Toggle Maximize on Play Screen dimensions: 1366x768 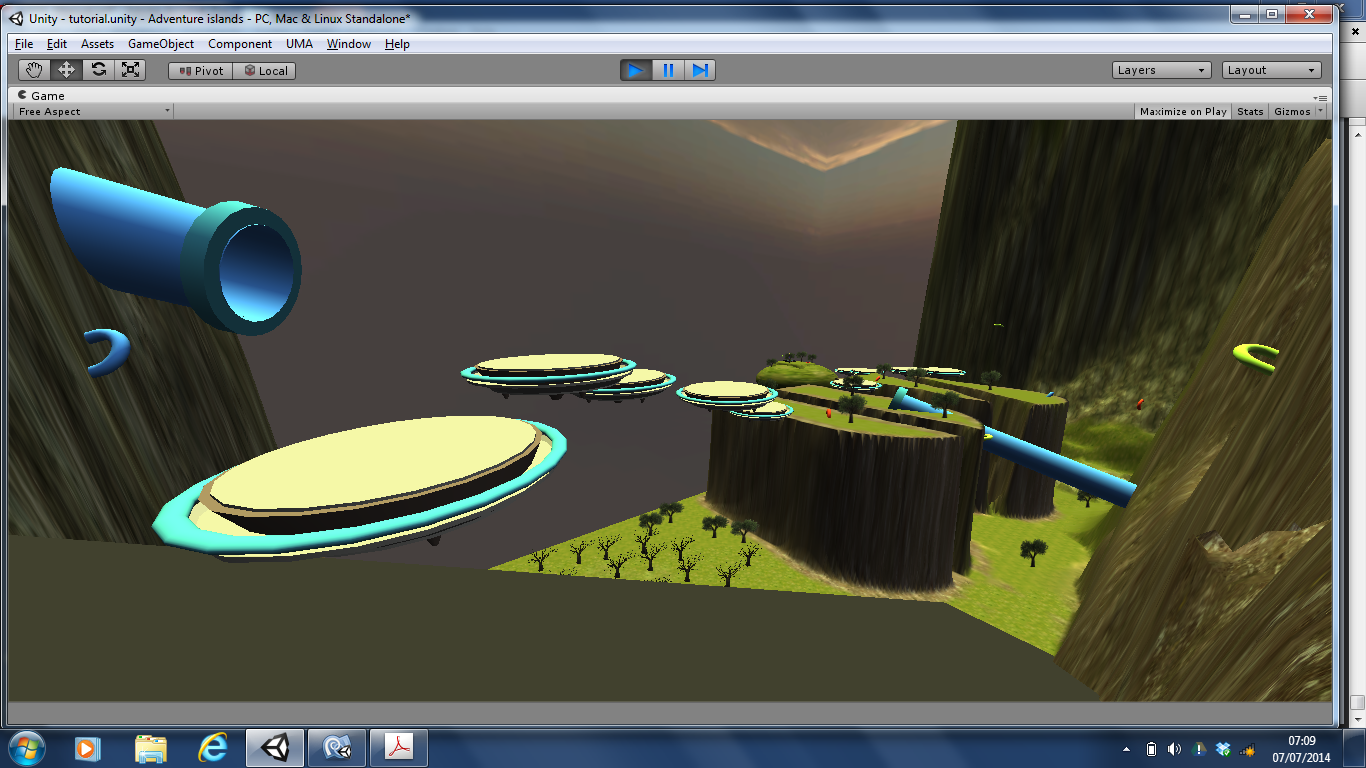(x=1183, y=112)
